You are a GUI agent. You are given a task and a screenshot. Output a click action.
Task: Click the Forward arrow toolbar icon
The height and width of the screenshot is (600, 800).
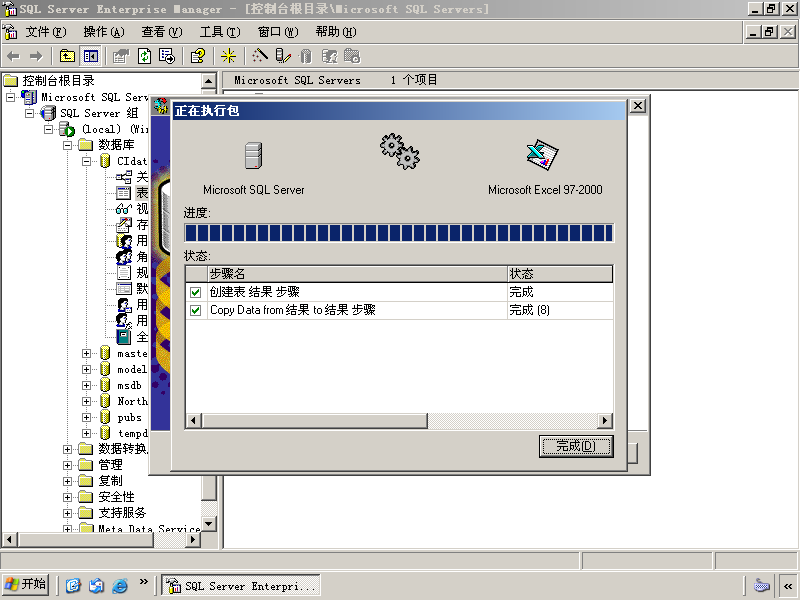(x=36, y=56)
